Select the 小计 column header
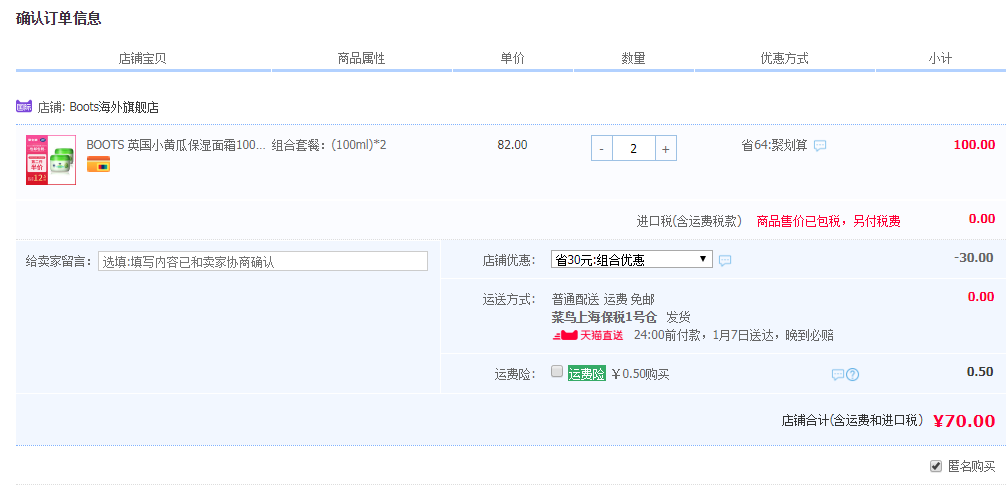Viewport: 1008px width, 486px height. [x=940, y=58]
